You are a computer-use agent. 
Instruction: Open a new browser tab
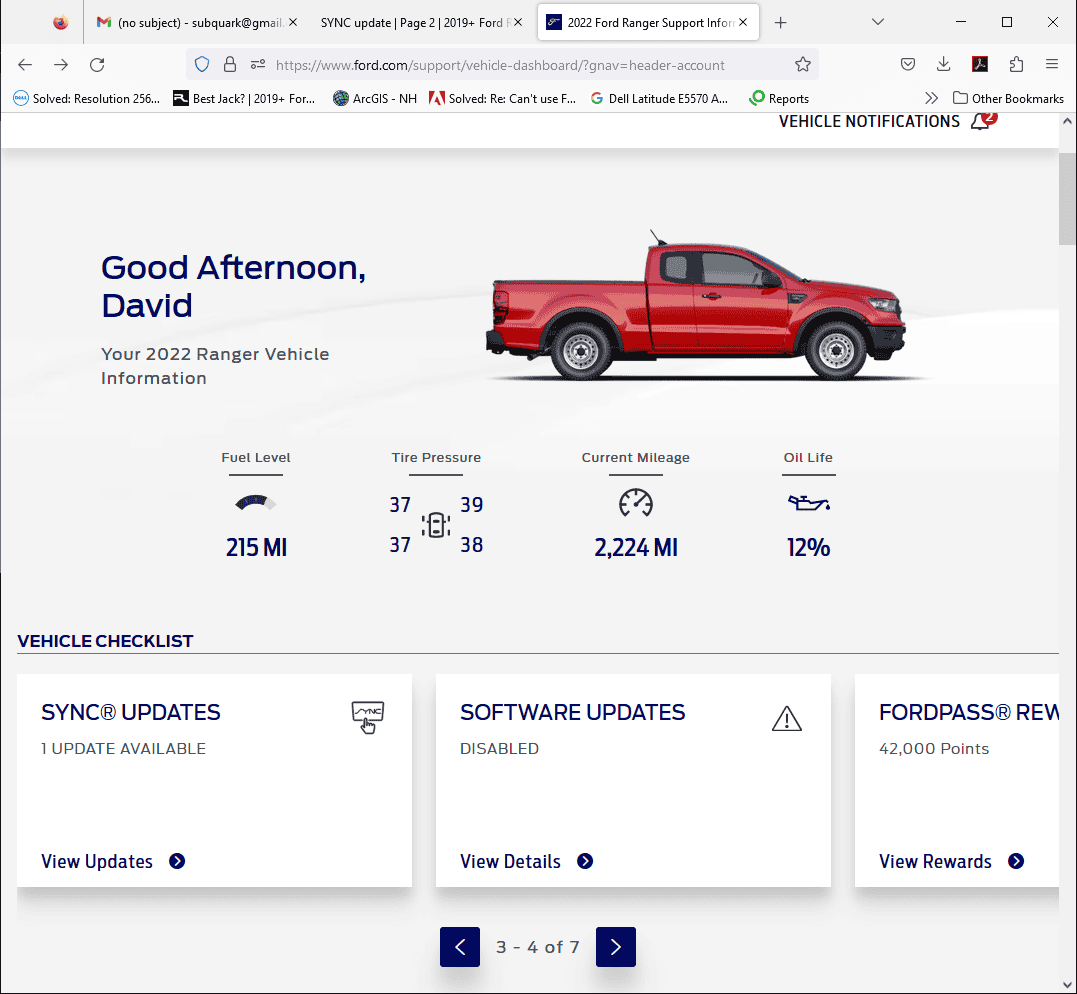click(x=780, y=23)
